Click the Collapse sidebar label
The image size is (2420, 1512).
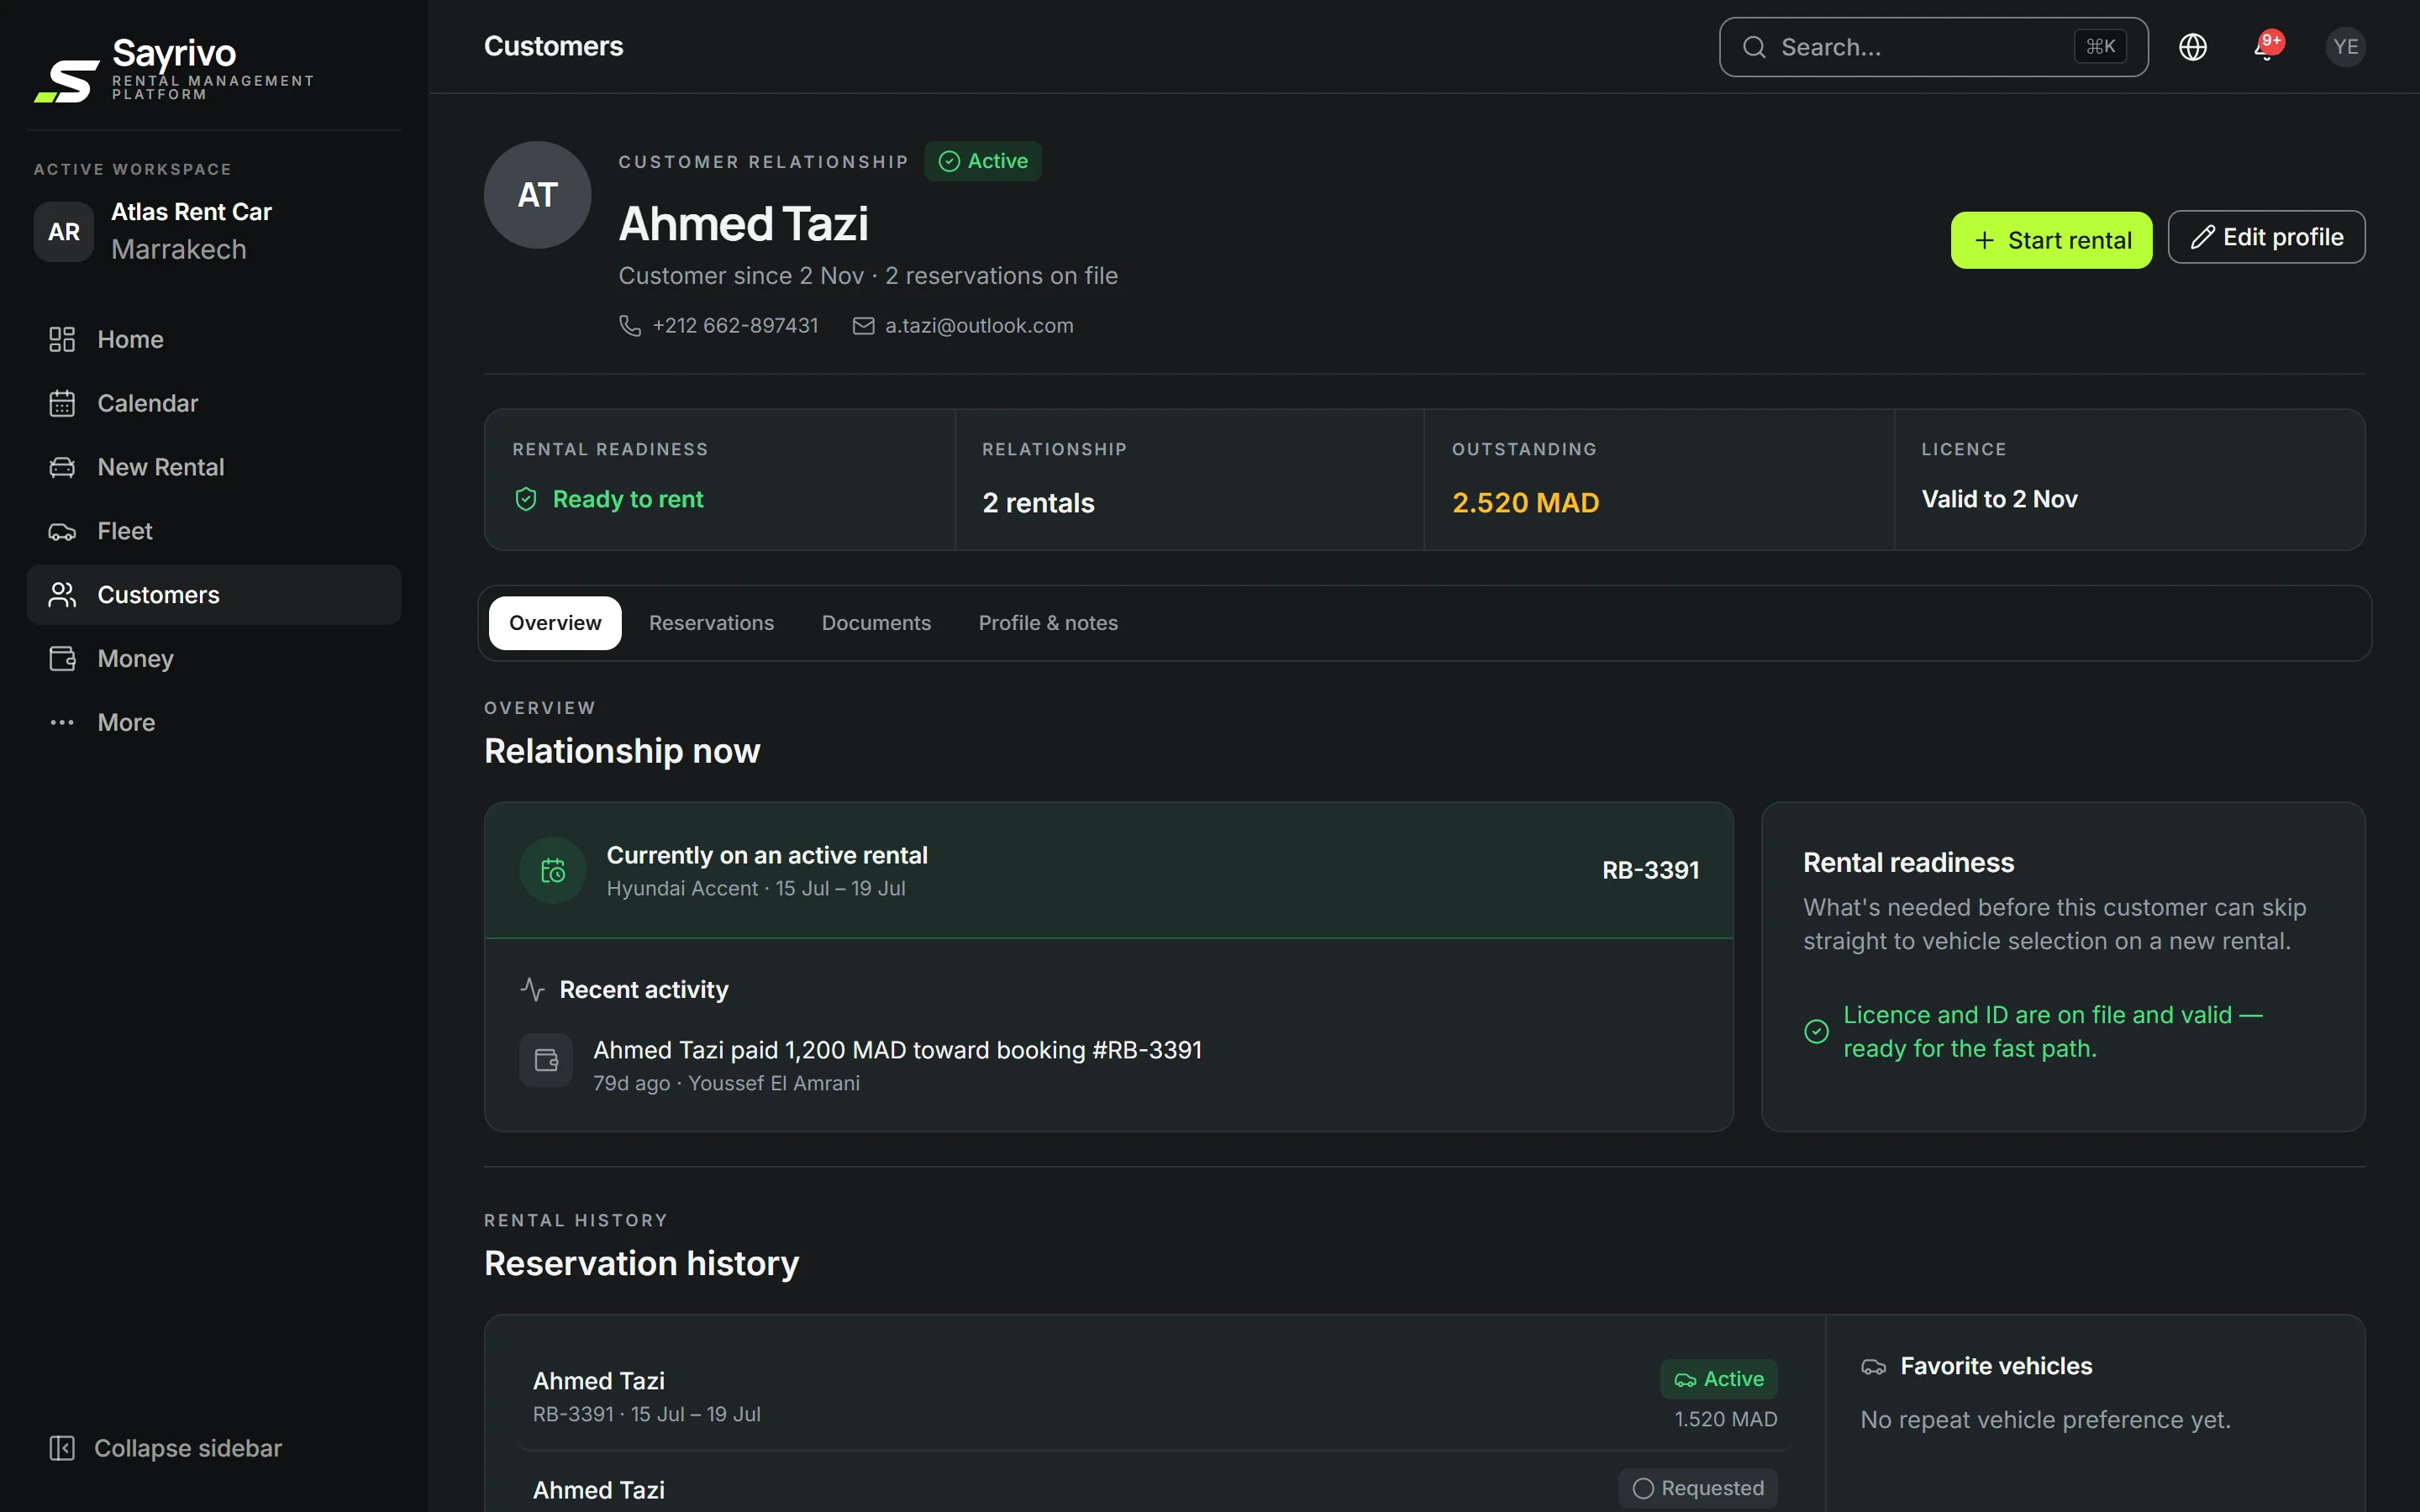(188, 1448)
